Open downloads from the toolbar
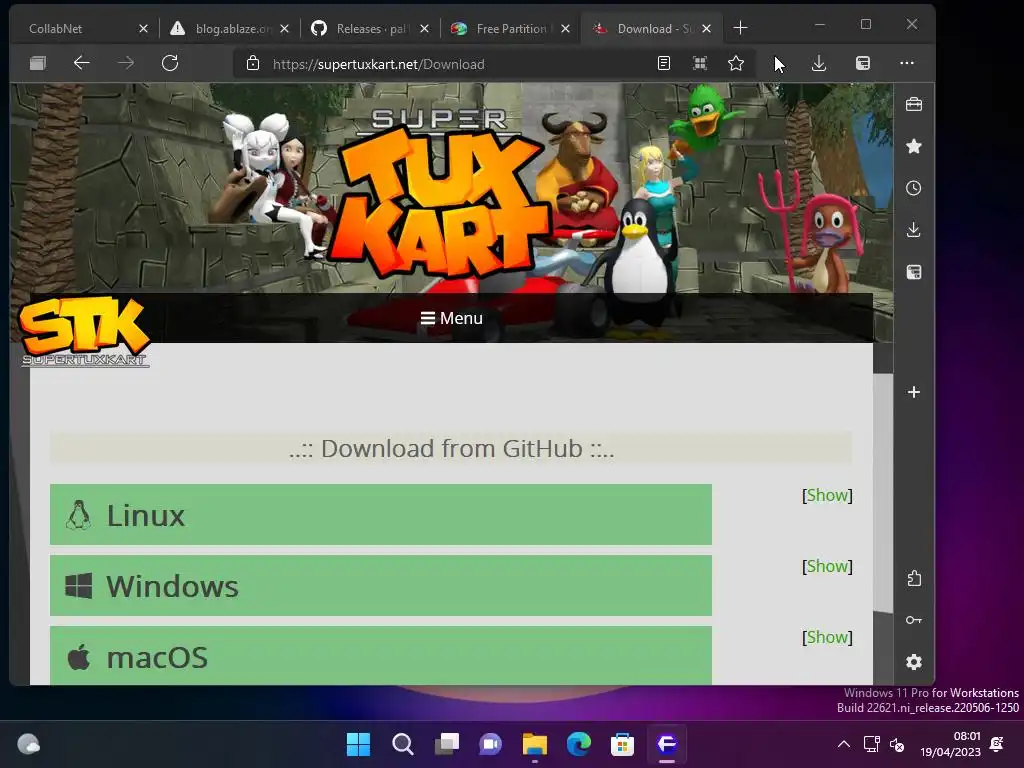Image resolution: width=1024 pixels, height=768 pixels. coord(819,63)
